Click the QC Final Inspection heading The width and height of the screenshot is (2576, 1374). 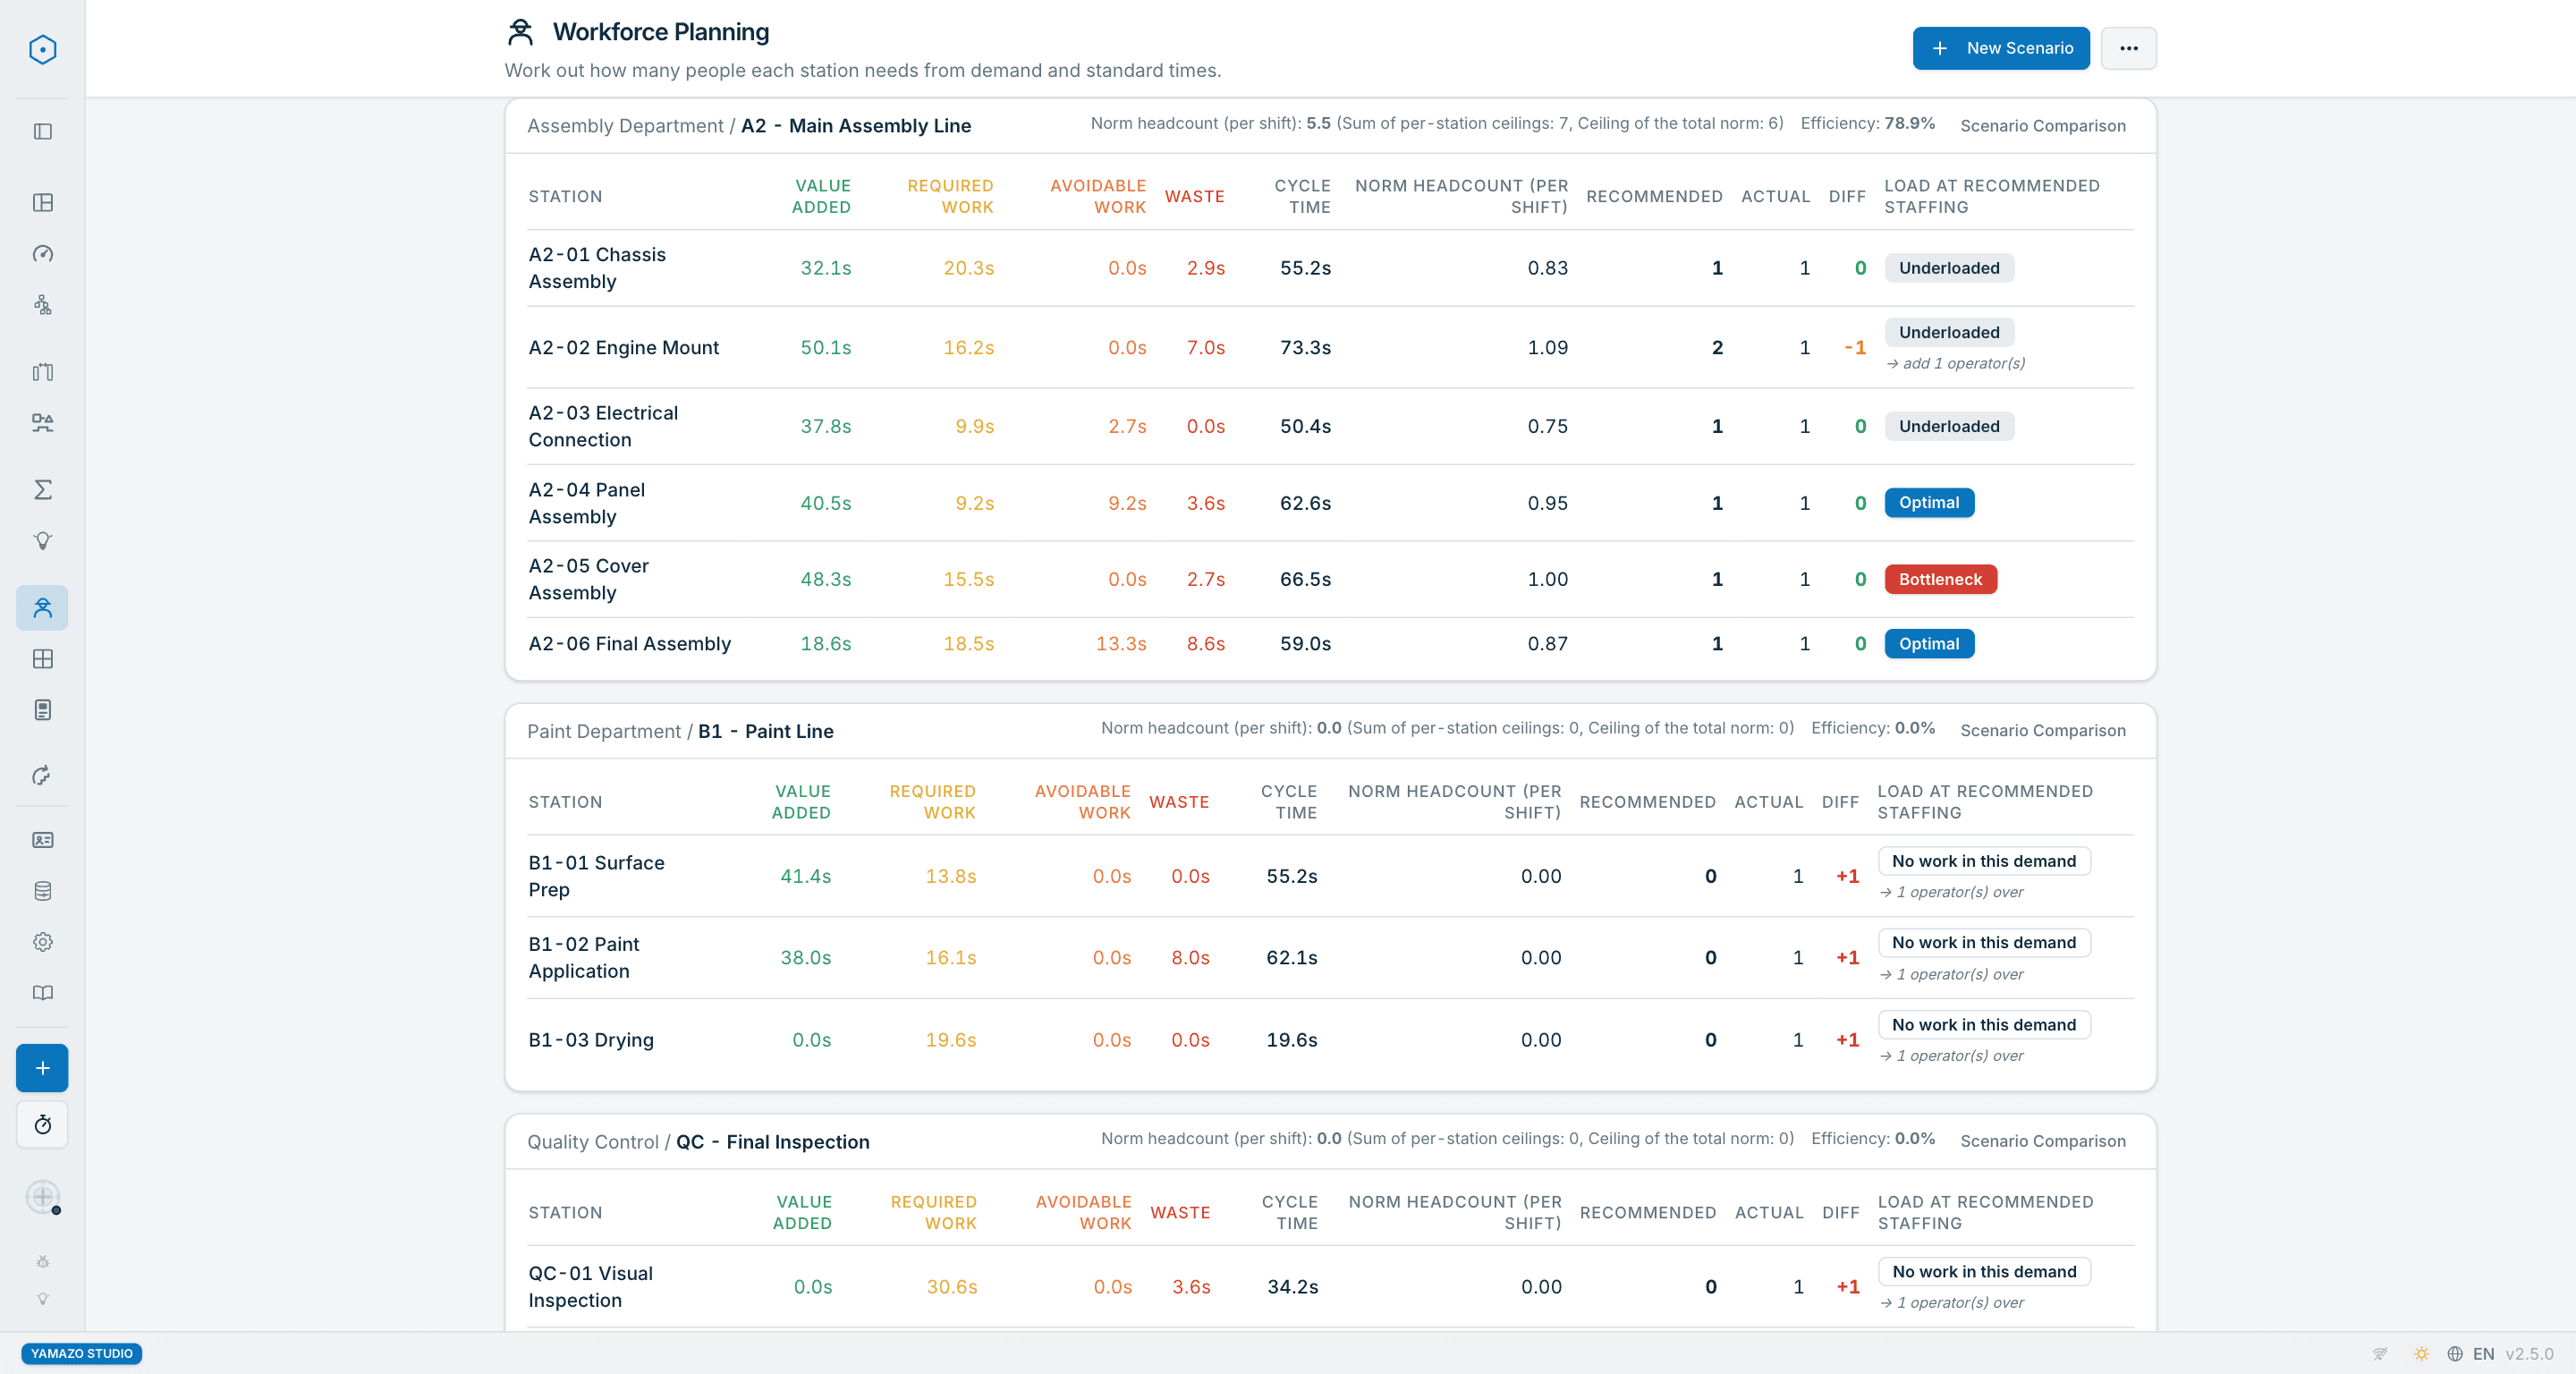click(772, 1141)
